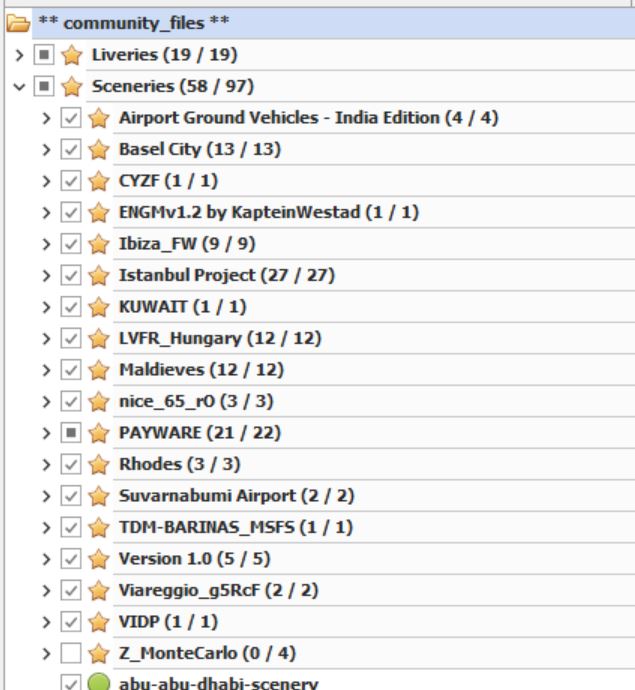Screen dimensions: 635x690
Task: Click the star icon beside VIDP
Action: coord(99,622)
